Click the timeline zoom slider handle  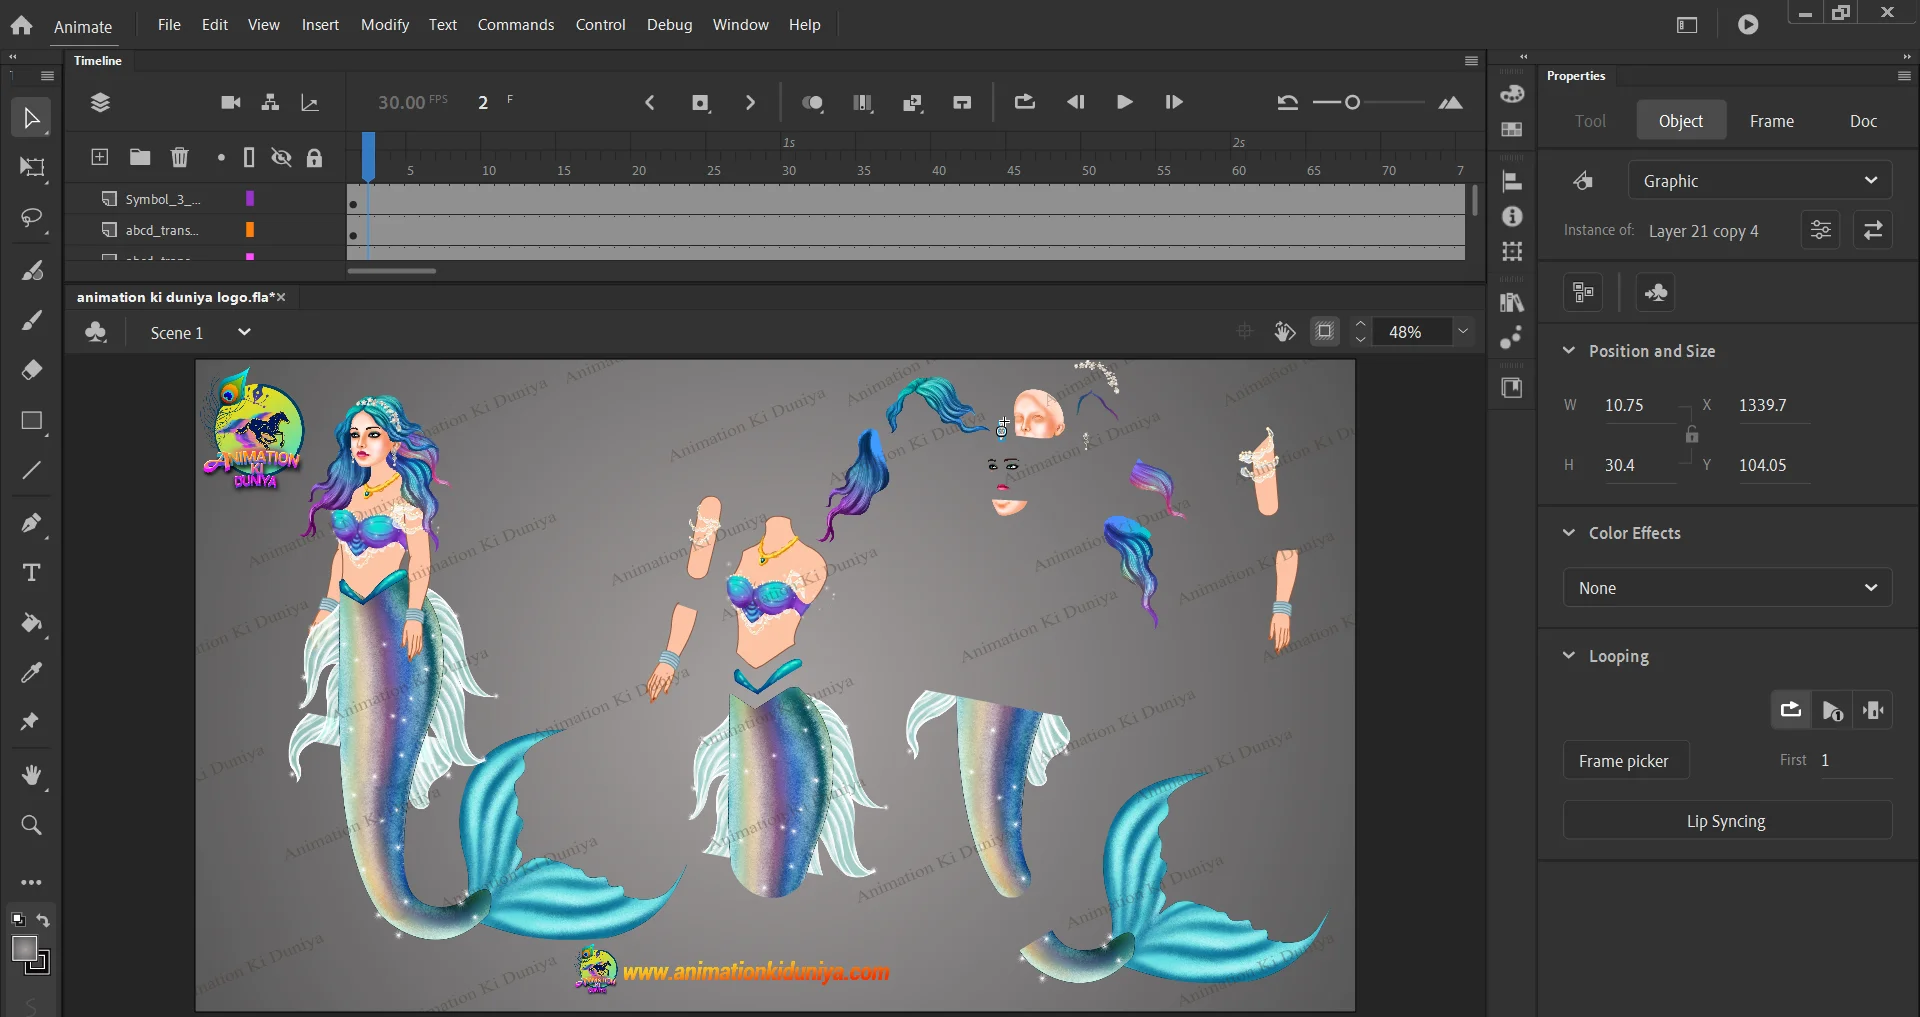click(x=1352, y=102)
